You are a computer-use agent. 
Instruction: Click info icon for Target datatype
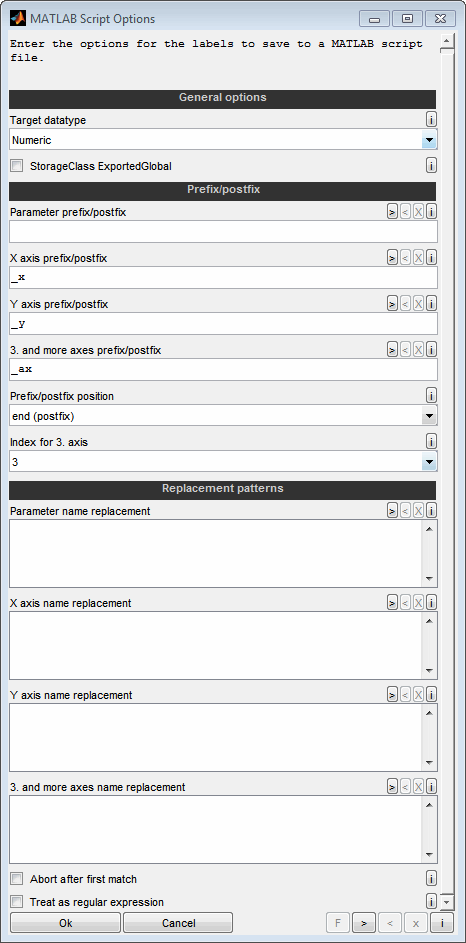click(x=431, y=118)
